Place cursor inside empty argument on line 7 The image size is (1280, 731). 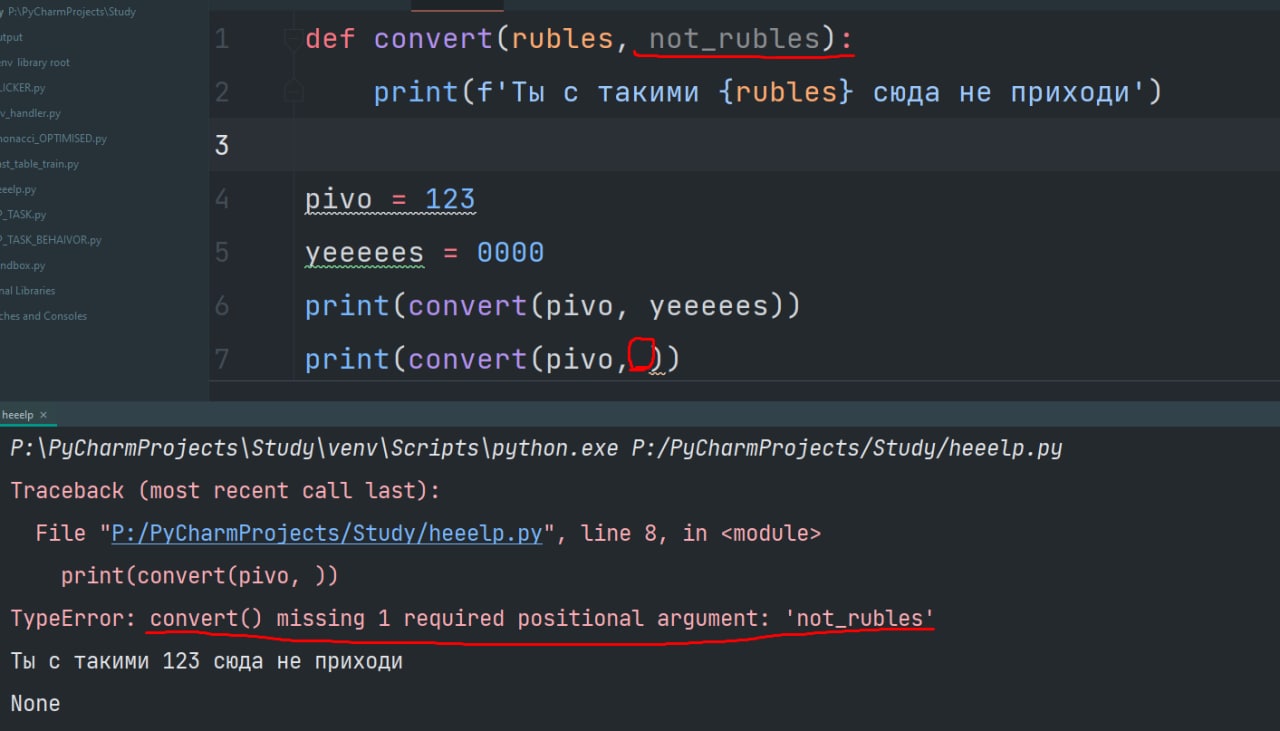pos(641,358)
